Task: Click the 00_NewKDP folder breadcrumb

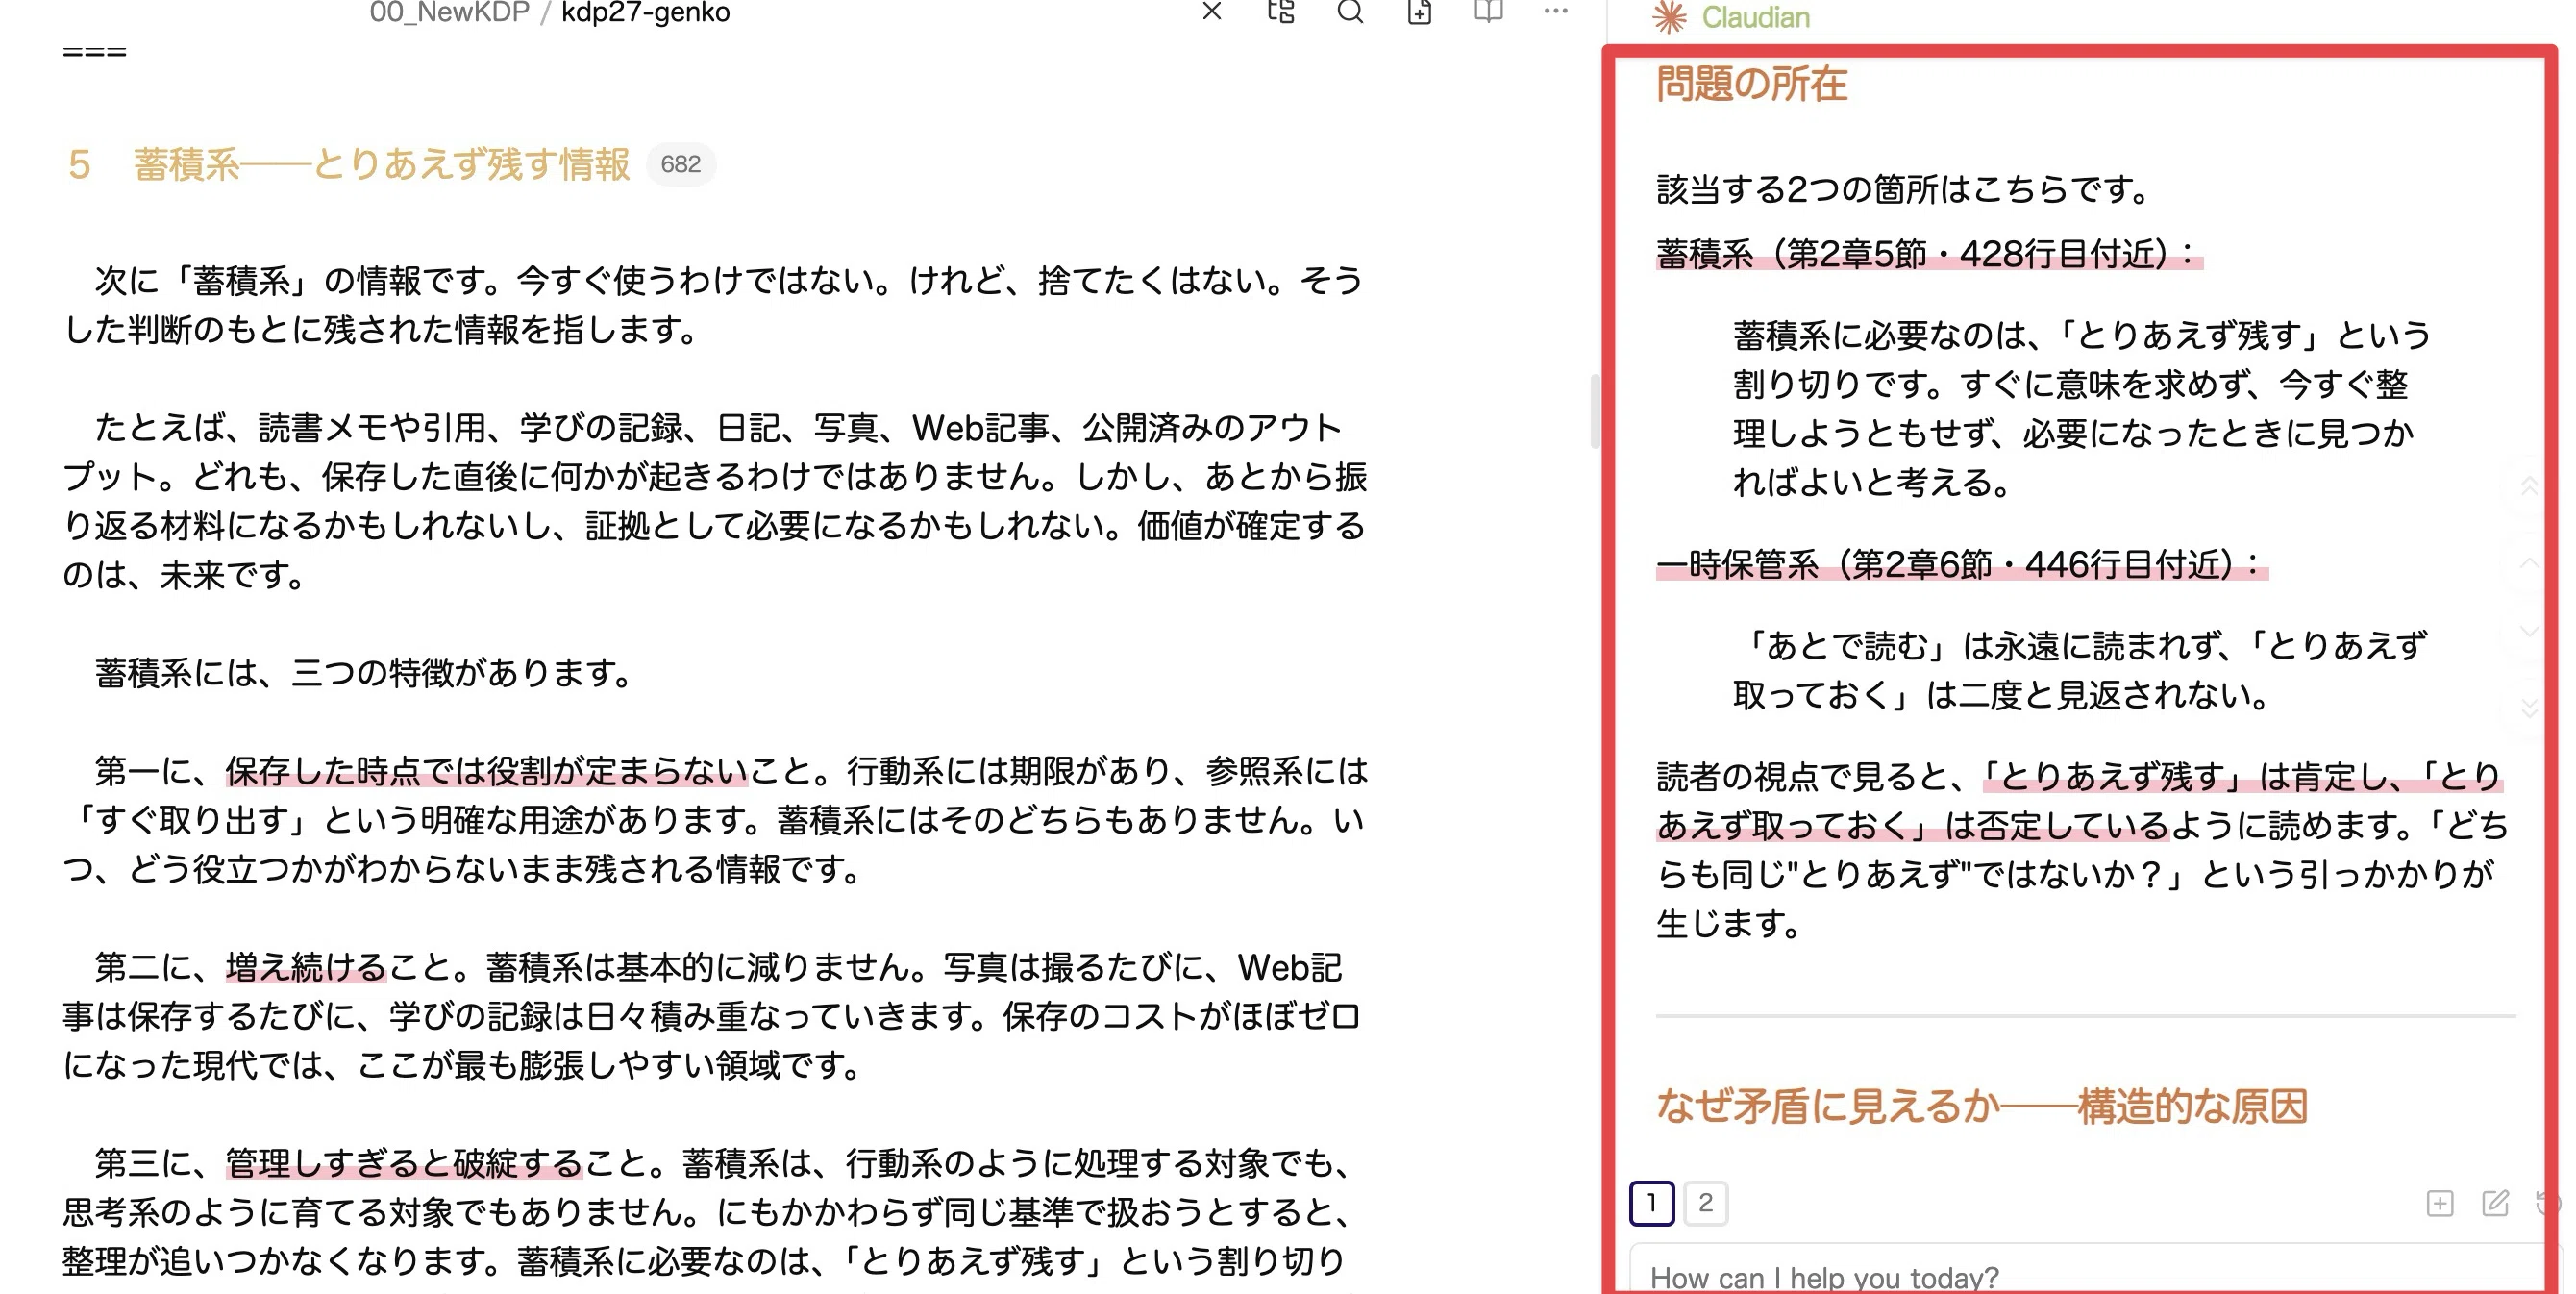Action: (x=449, y=12)
